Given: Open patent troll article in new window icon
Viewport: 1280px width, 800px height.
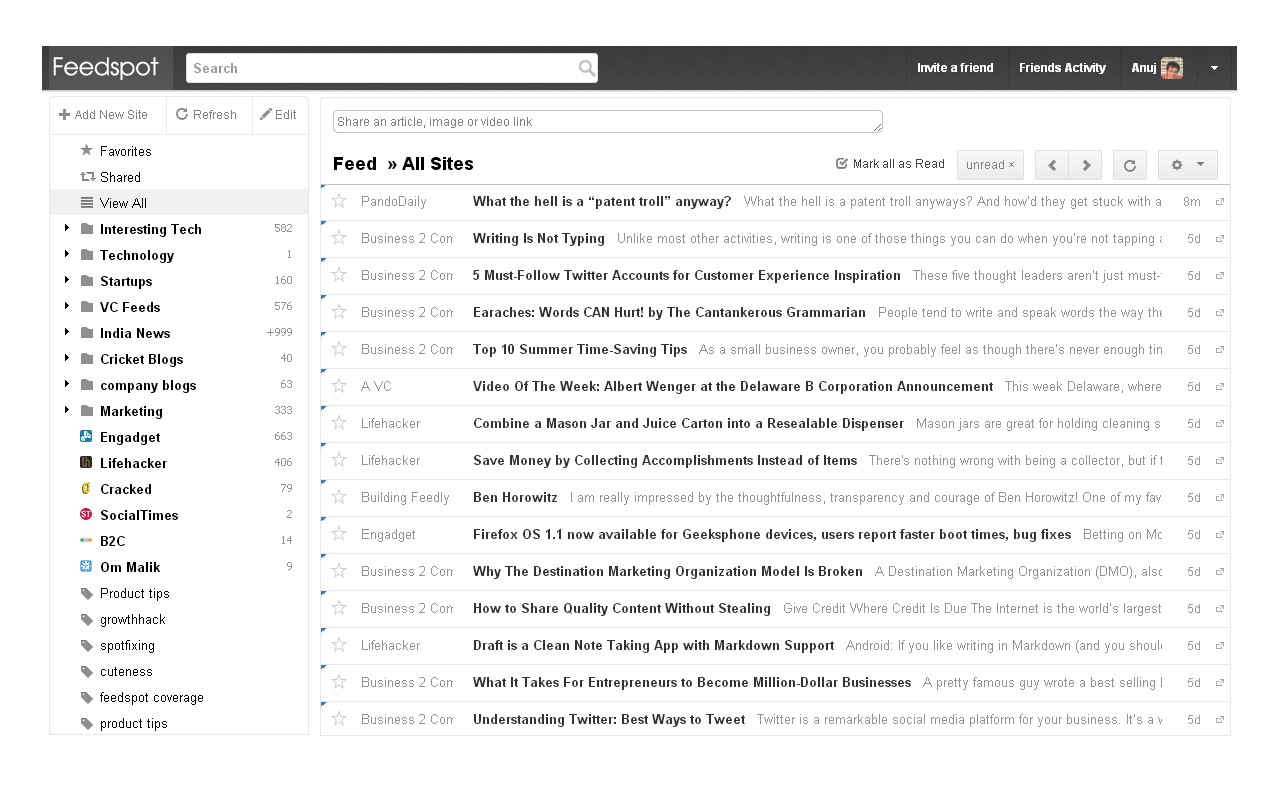Looking at the screenshot, I should 1220,202.
